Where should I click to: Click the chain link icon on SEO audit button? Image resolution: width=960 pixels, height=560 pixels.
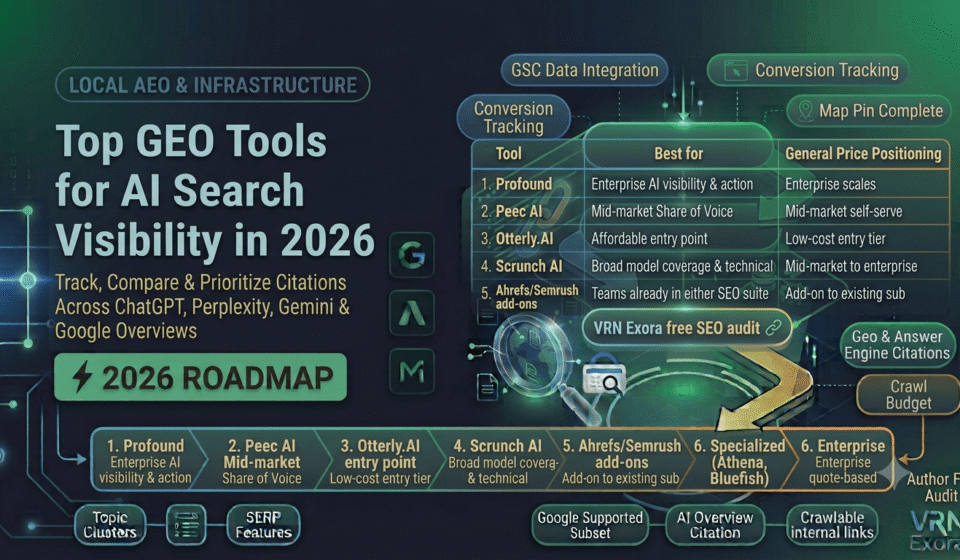click(x=774, y=328)
